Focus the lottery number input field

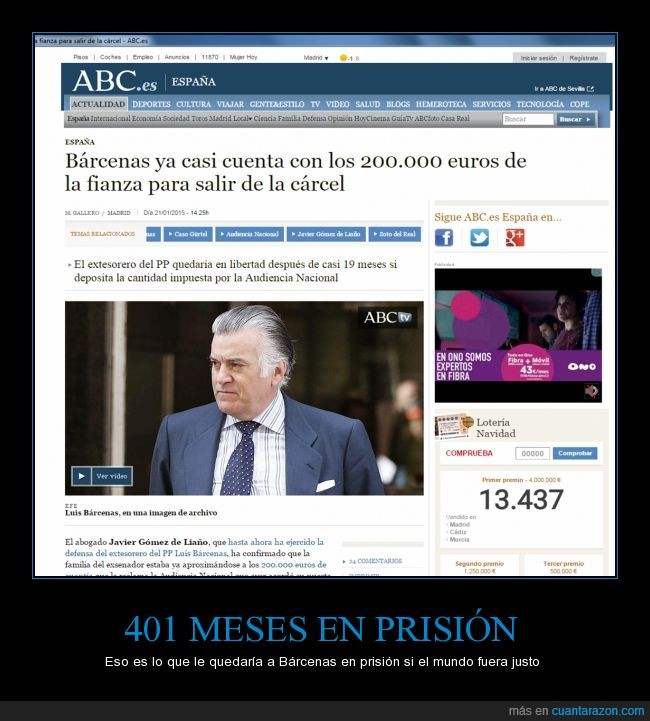coord(532,453)
